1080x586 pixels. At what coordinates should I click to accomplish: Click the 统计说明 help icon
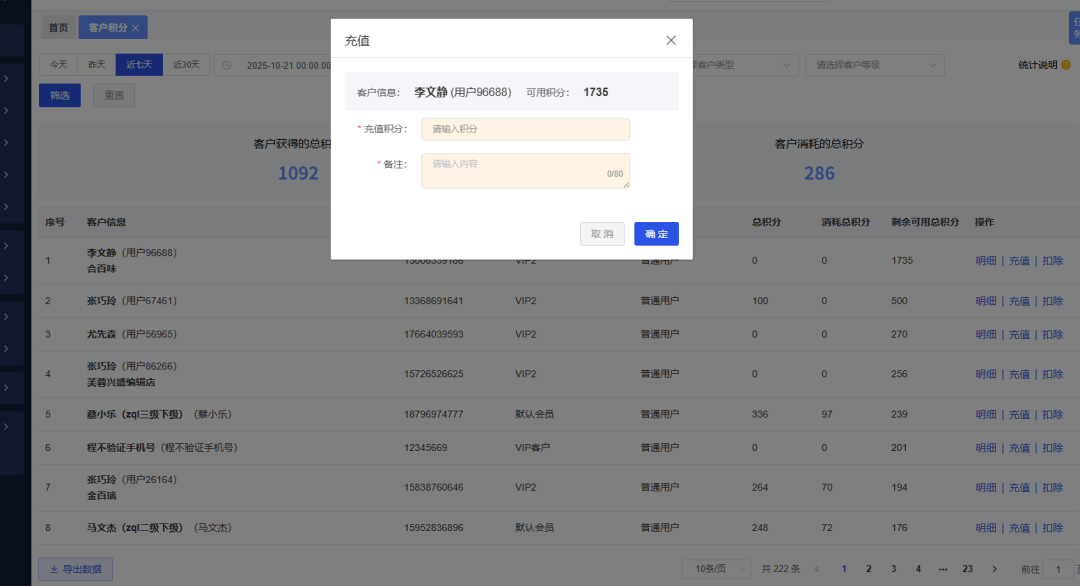pyautogui.click(x=1066, y=64)
